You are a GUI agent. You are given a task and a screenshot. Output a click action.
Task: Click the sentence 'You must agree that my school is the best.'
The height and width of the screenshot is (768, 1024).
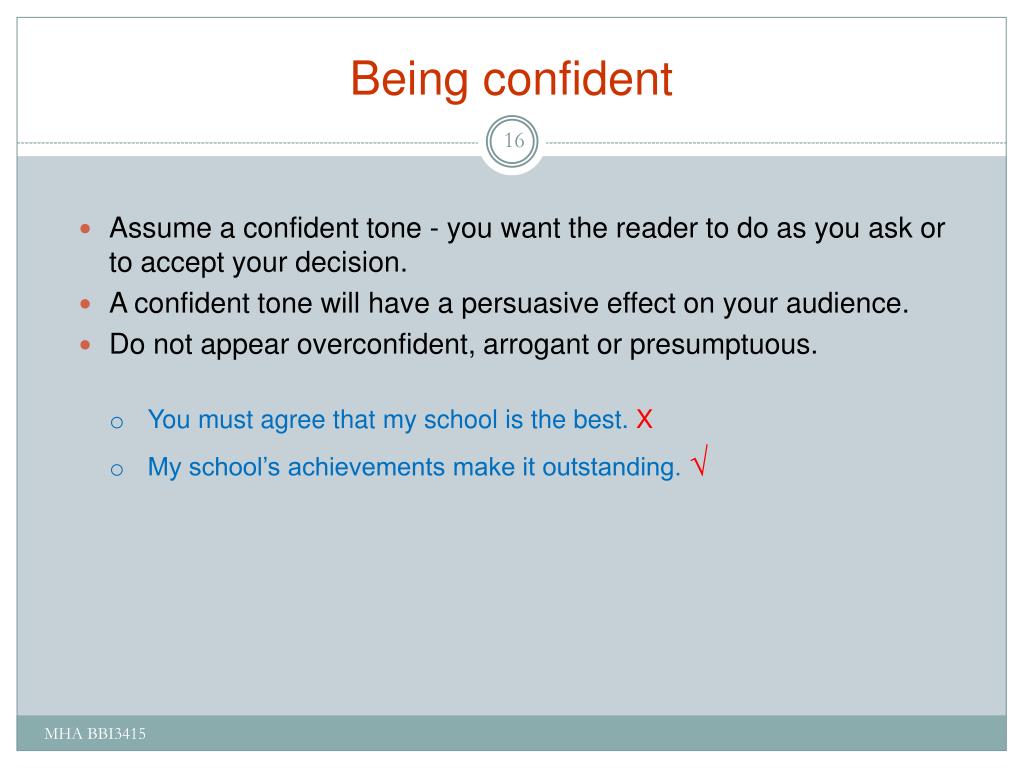tap(388, 420)
